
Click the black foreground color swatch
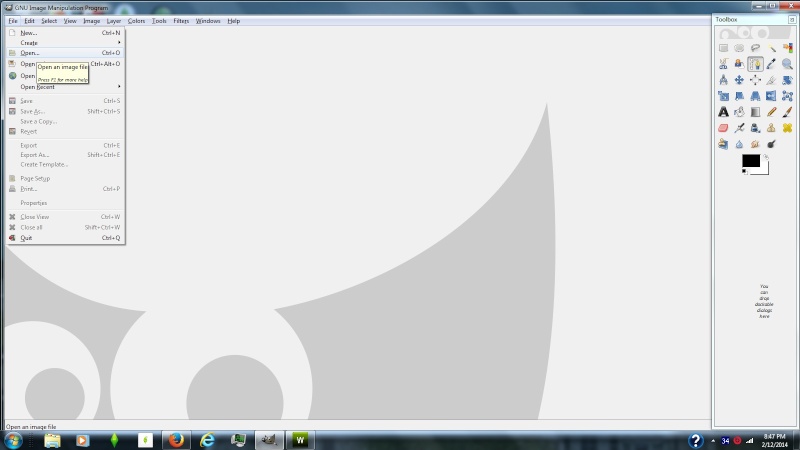(x=751, y=160)
